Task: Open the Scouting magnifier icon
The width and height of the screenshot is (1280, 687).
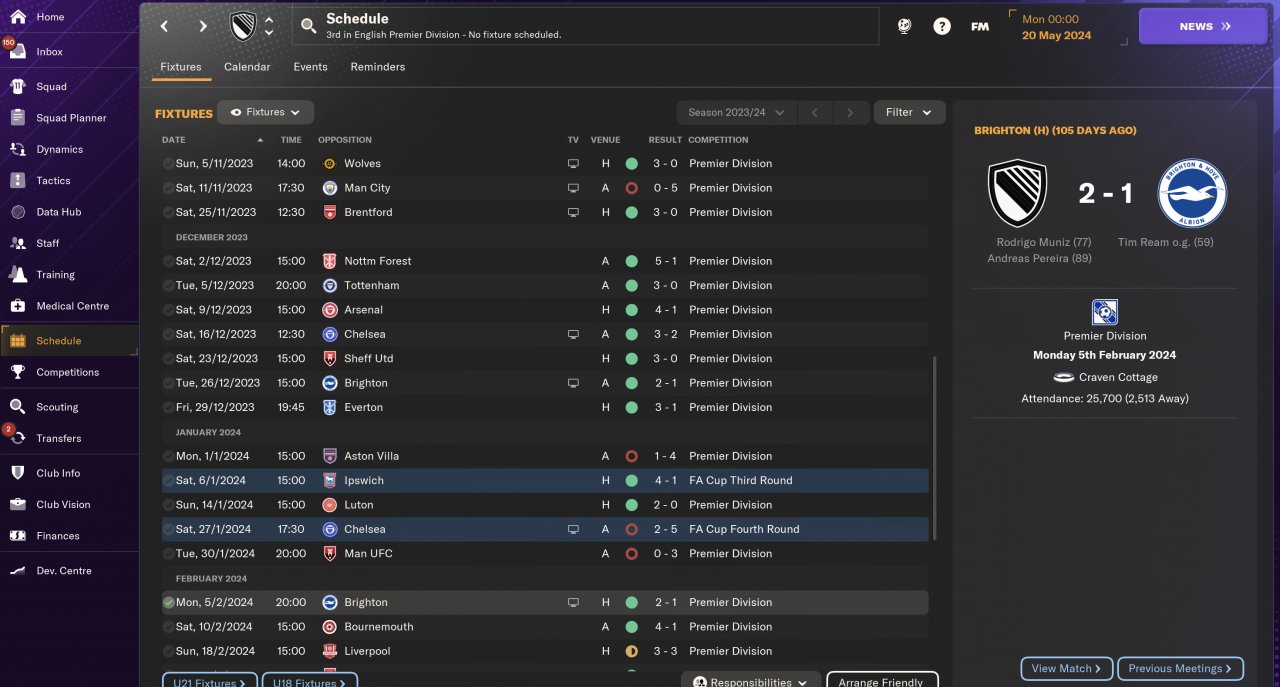Action: (x=18, y=407)
